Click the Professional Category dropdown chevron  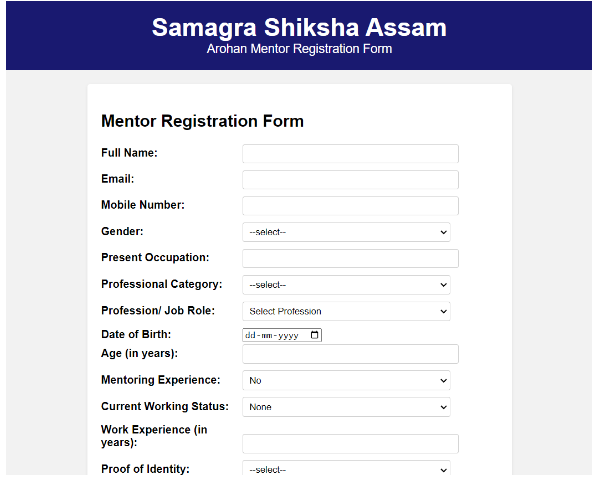444,285
